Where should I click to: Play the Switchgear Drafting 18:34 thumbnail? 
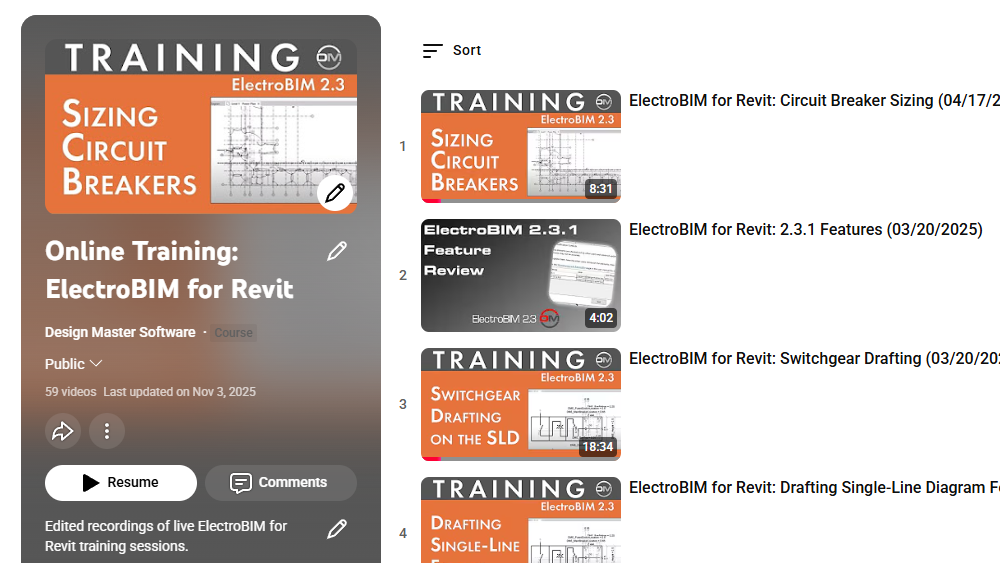click(x=520, y=404)
